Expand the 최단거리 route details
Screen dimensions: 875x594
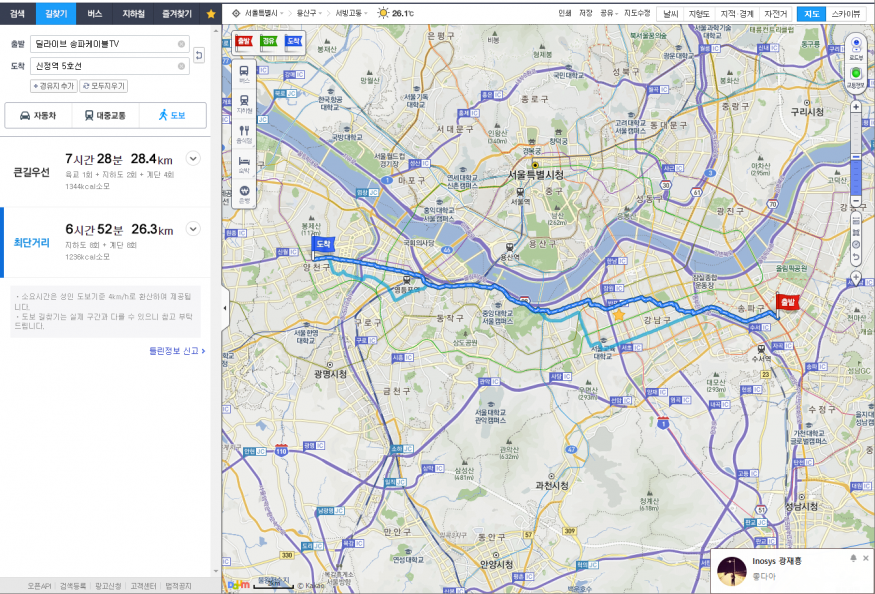tap(193, 229)
